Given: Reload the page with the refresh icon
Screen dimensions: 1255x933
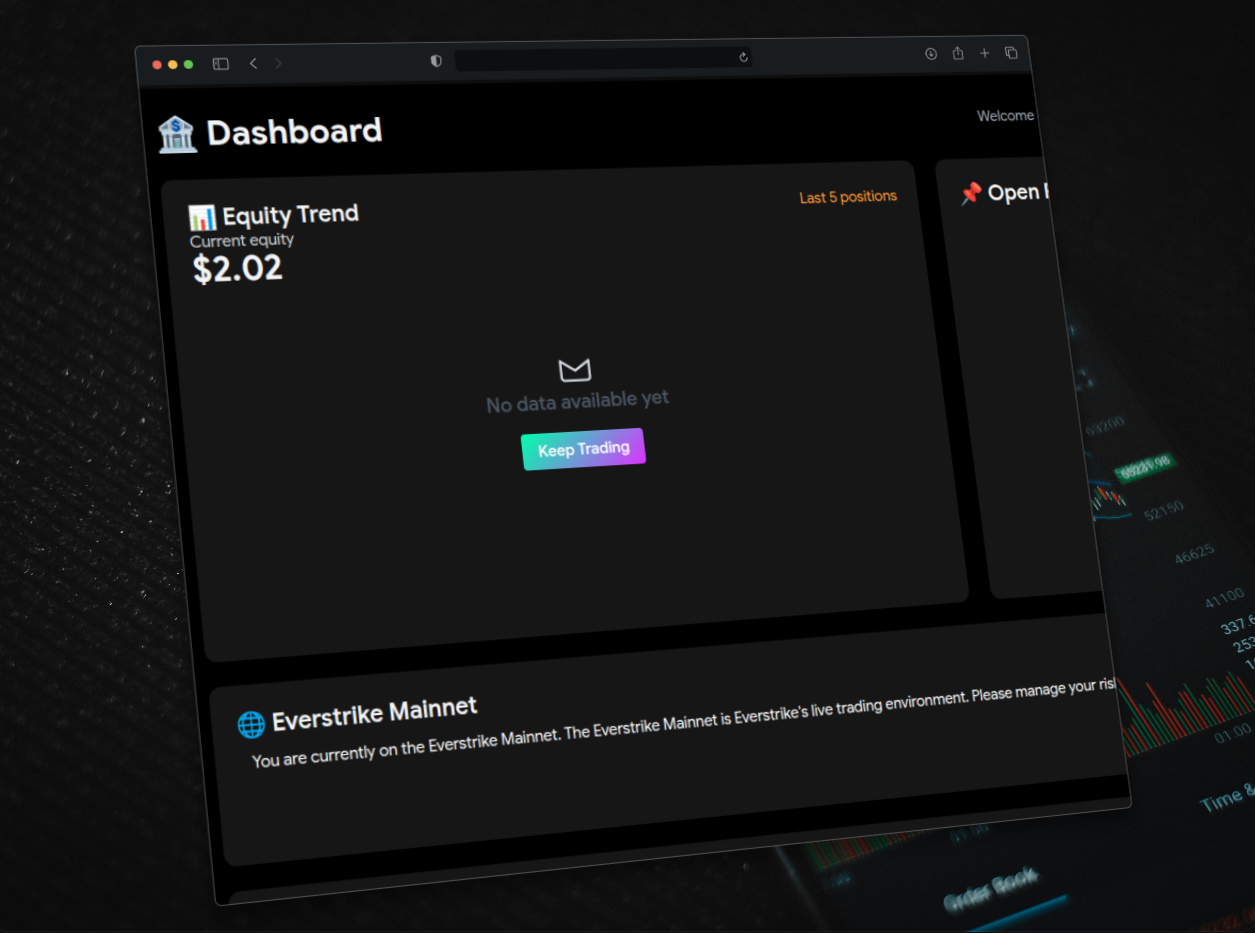Looking at the screenshot, I should pos(742,58).
